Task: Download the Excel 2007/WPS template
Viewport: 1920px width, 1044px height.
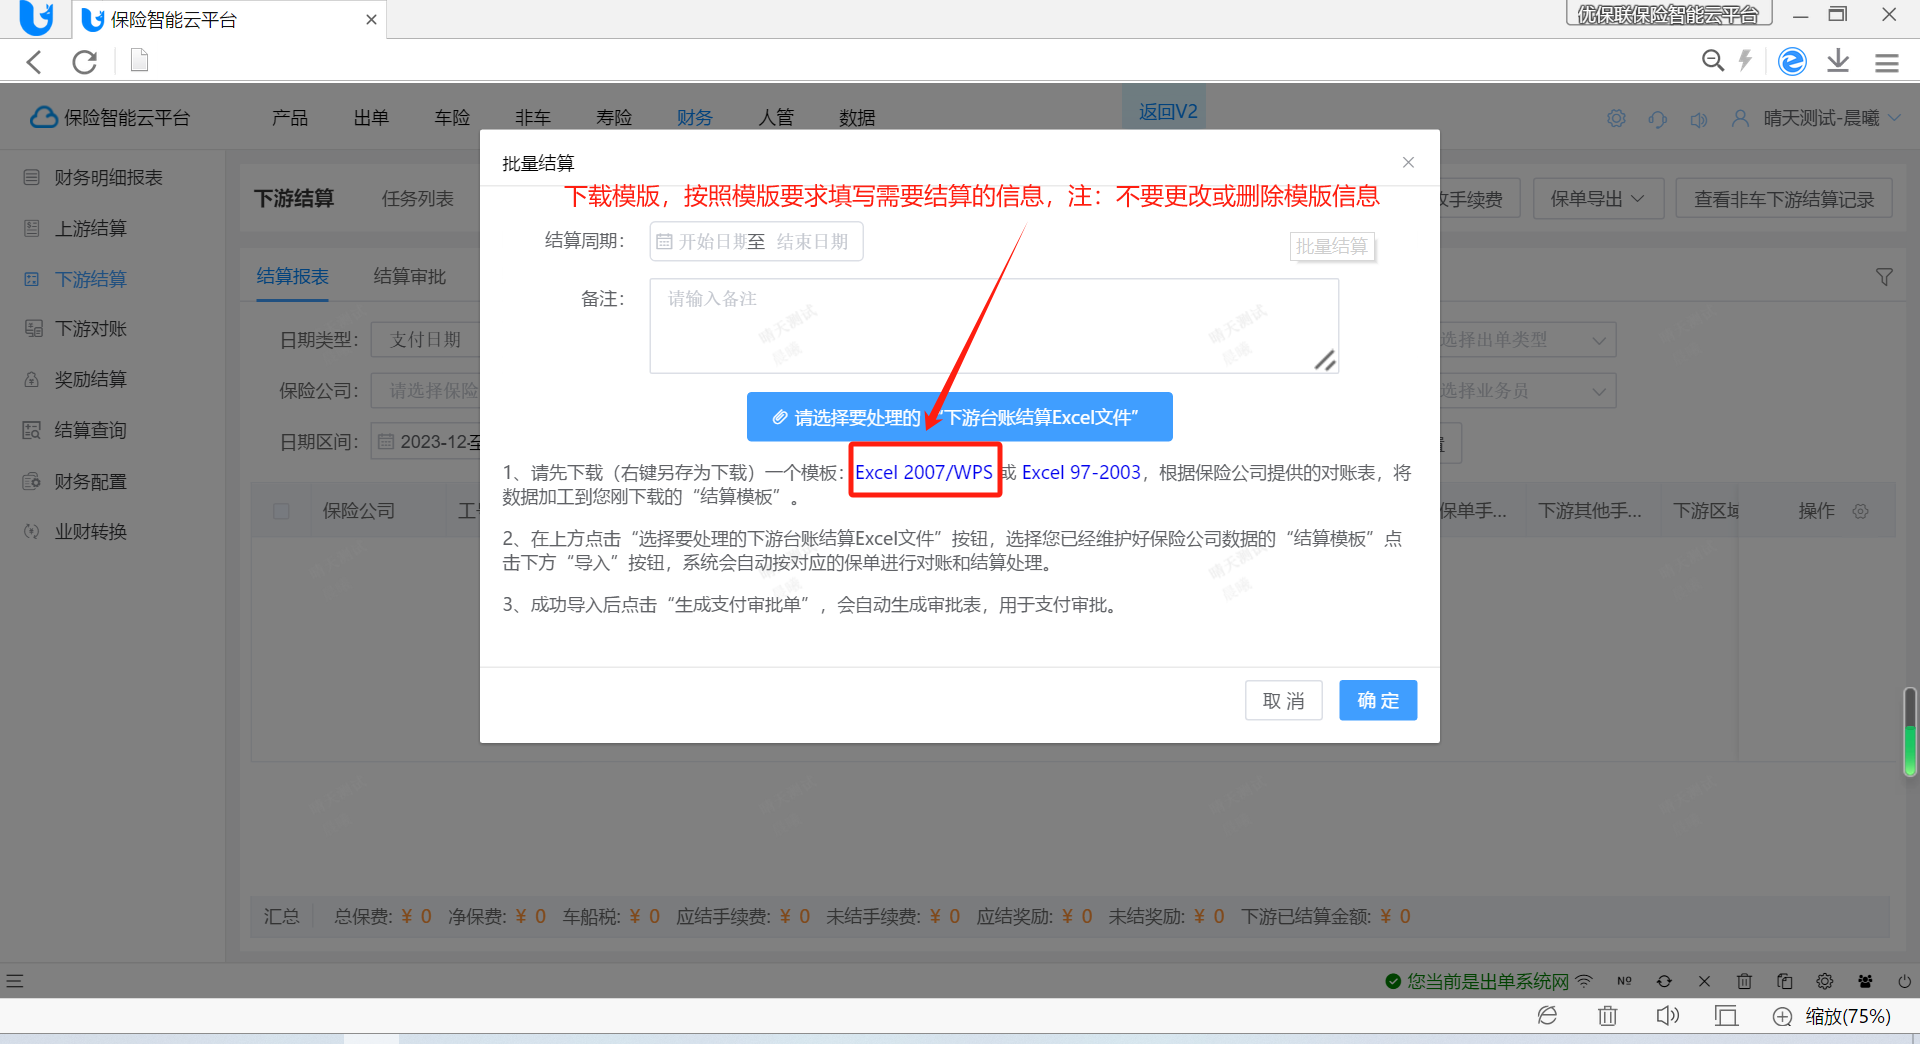Action: [x=924, y=472]
